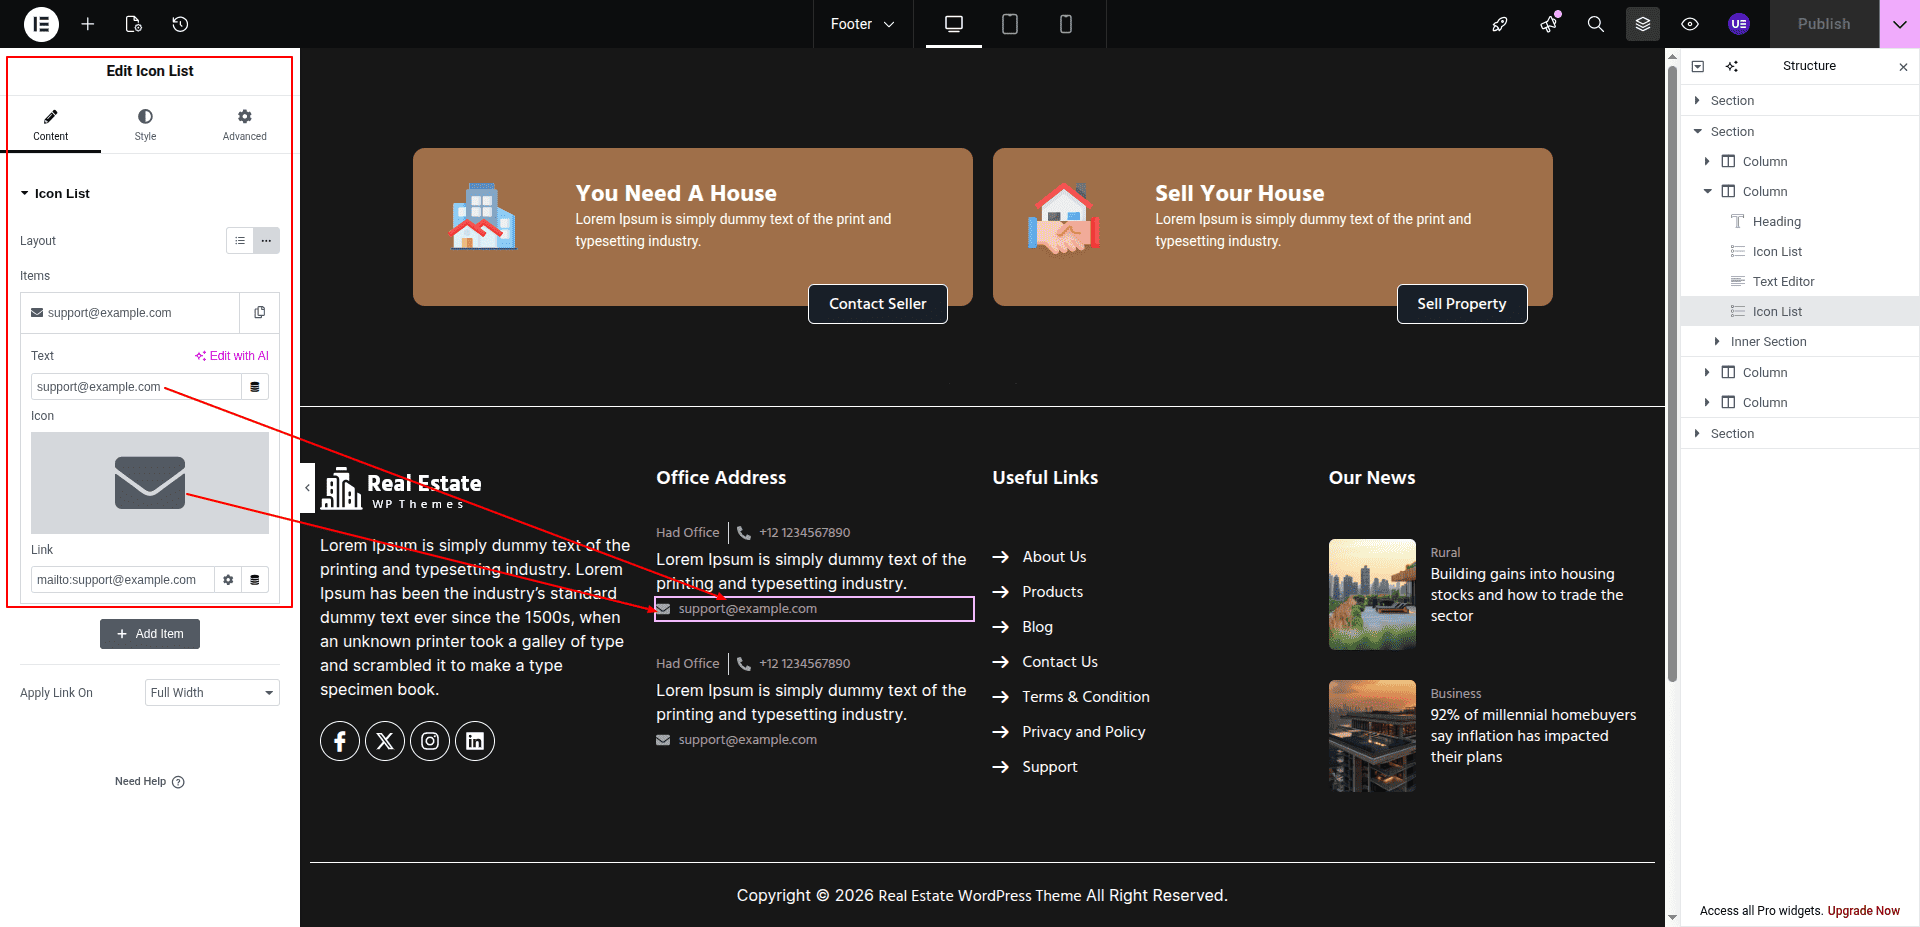Switch to mobile responsive view
1920x927 pixels.
point(1066,24)
